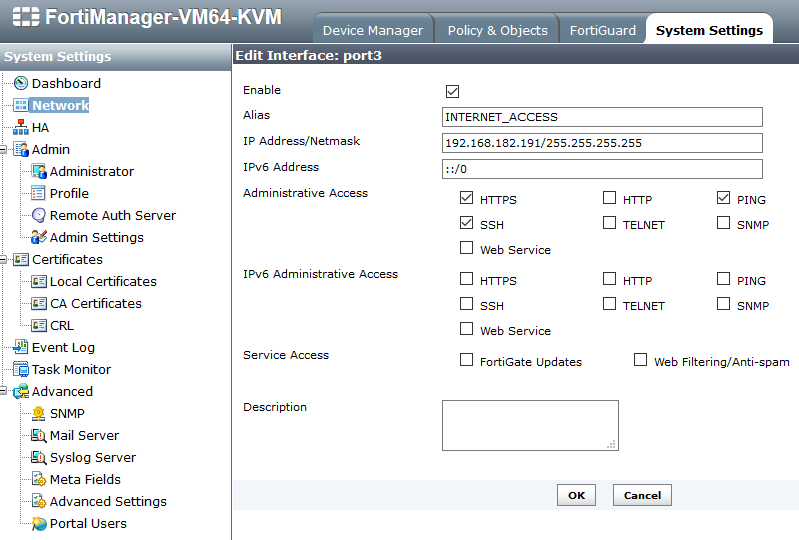
Task: Click the IP Address/Netmask field
Action: tap(602, 143)
